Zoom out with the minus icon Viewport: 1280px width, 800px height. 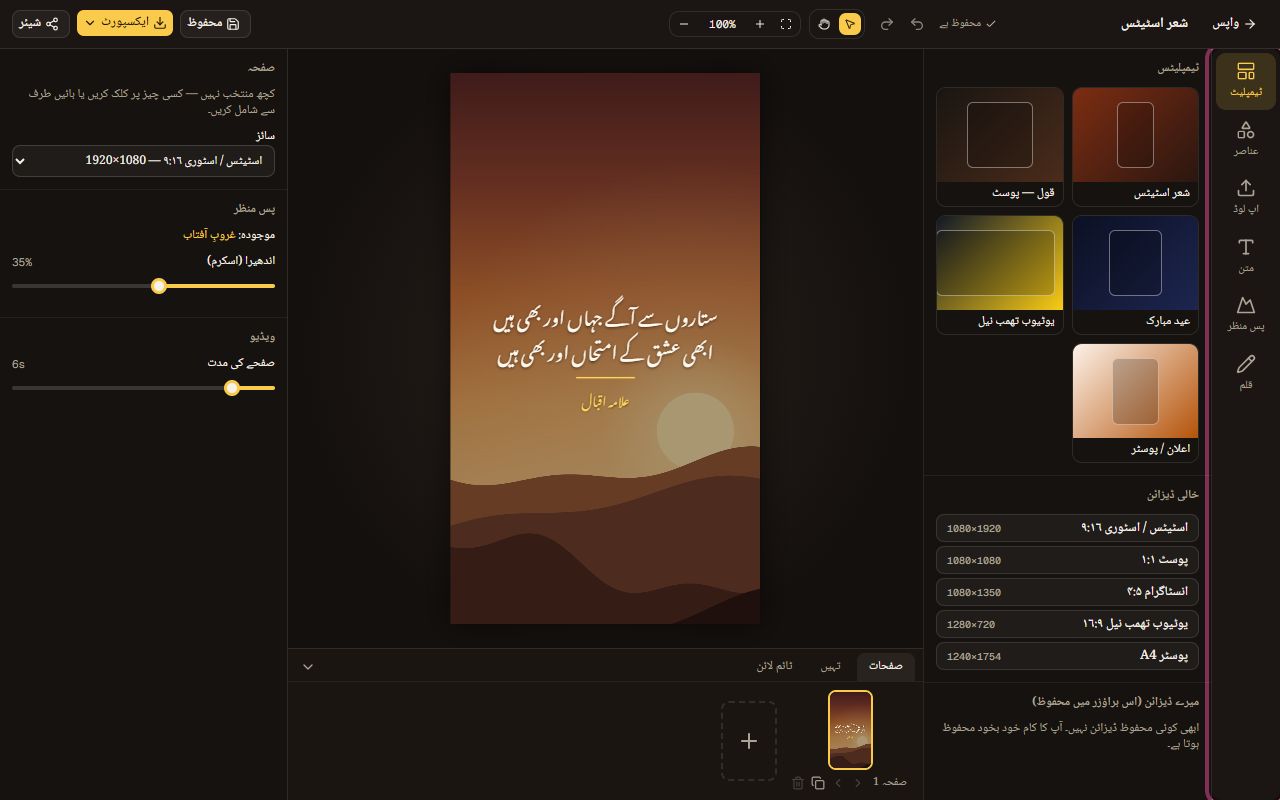[684, 24]
